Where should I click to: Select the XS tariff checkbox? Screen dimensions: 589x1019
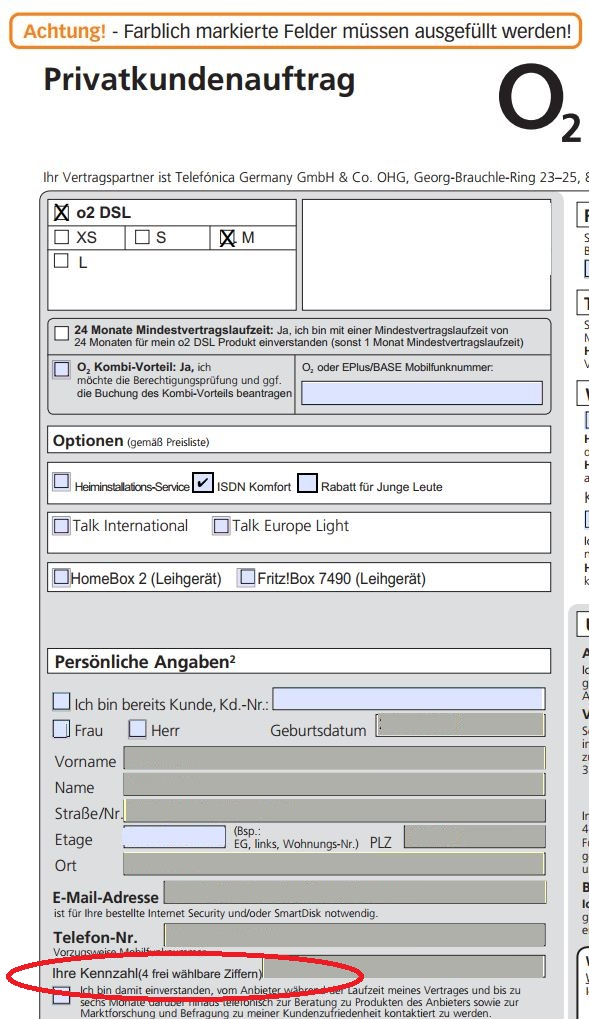coord(62,237)
